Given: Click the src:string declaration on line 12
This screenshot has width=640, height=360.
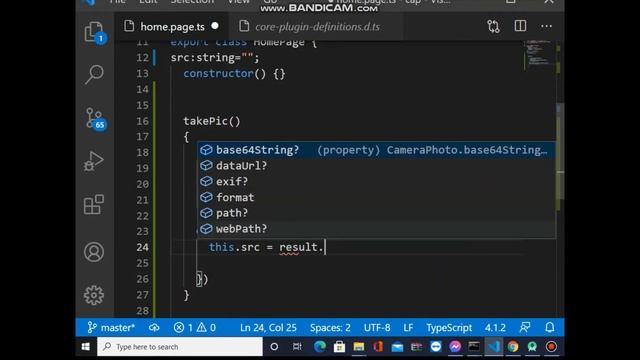Looking at the screenshot, I should click(x=215, y=58).
